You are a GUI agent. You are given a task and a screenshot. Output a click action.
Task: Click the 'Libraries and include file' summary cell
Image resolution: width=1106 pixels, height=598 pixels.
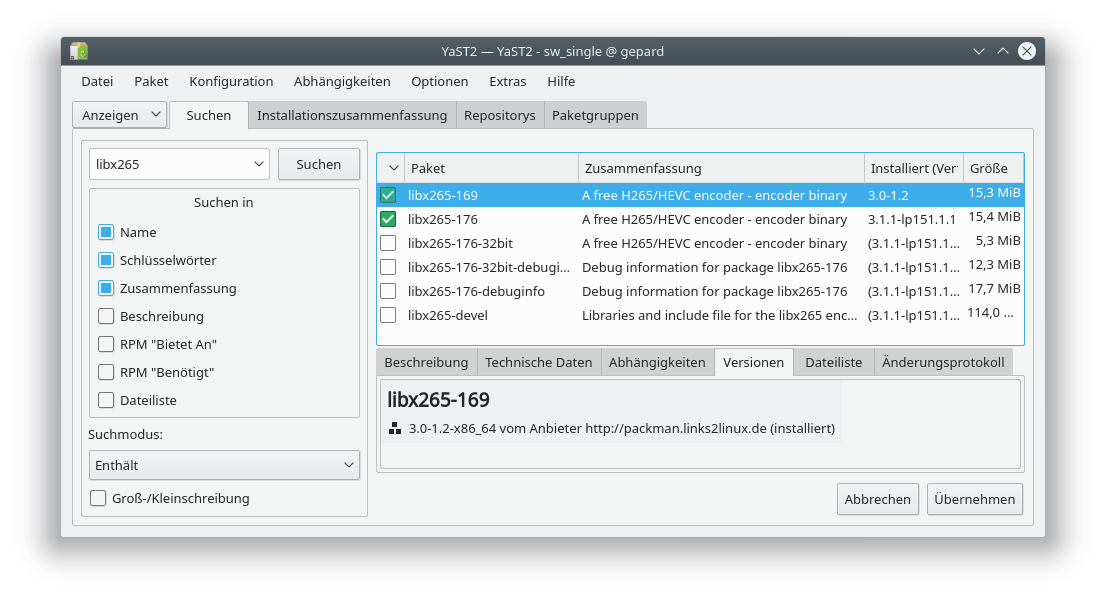tap(719, 315)
